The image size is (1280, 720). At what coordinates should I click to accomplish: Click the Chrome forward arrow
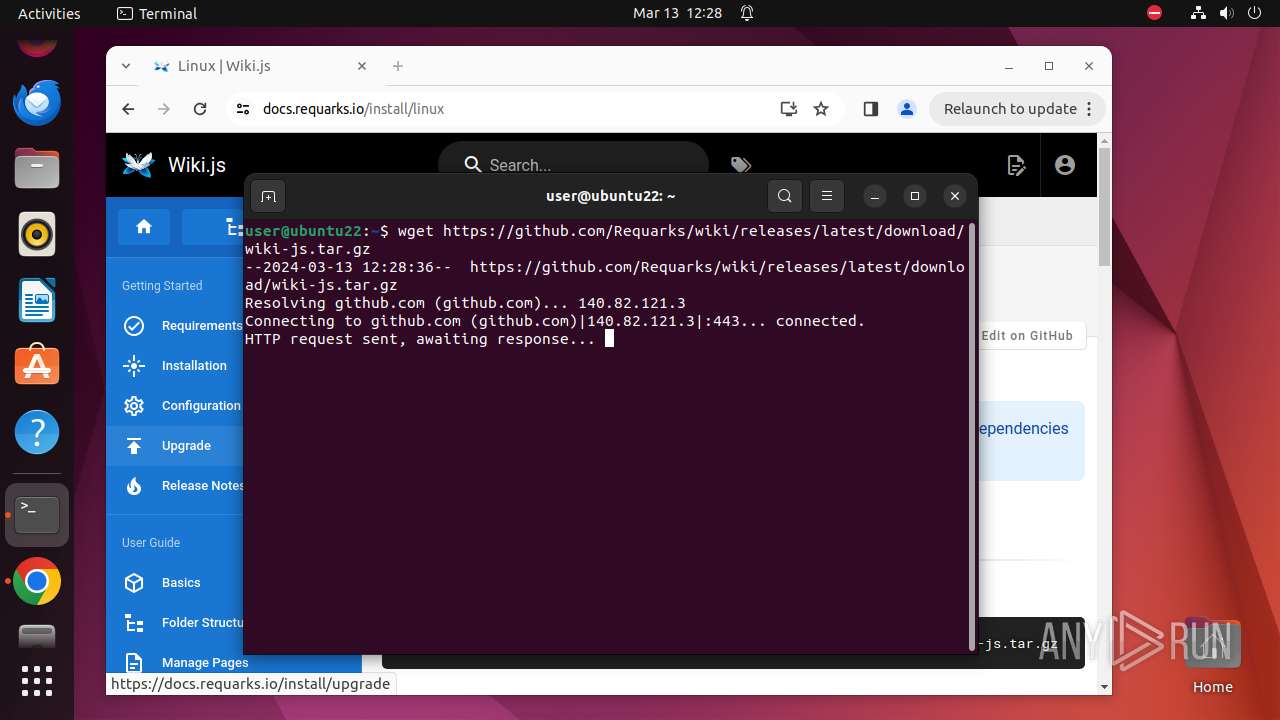pyautogui.click(x=164, y=109)
